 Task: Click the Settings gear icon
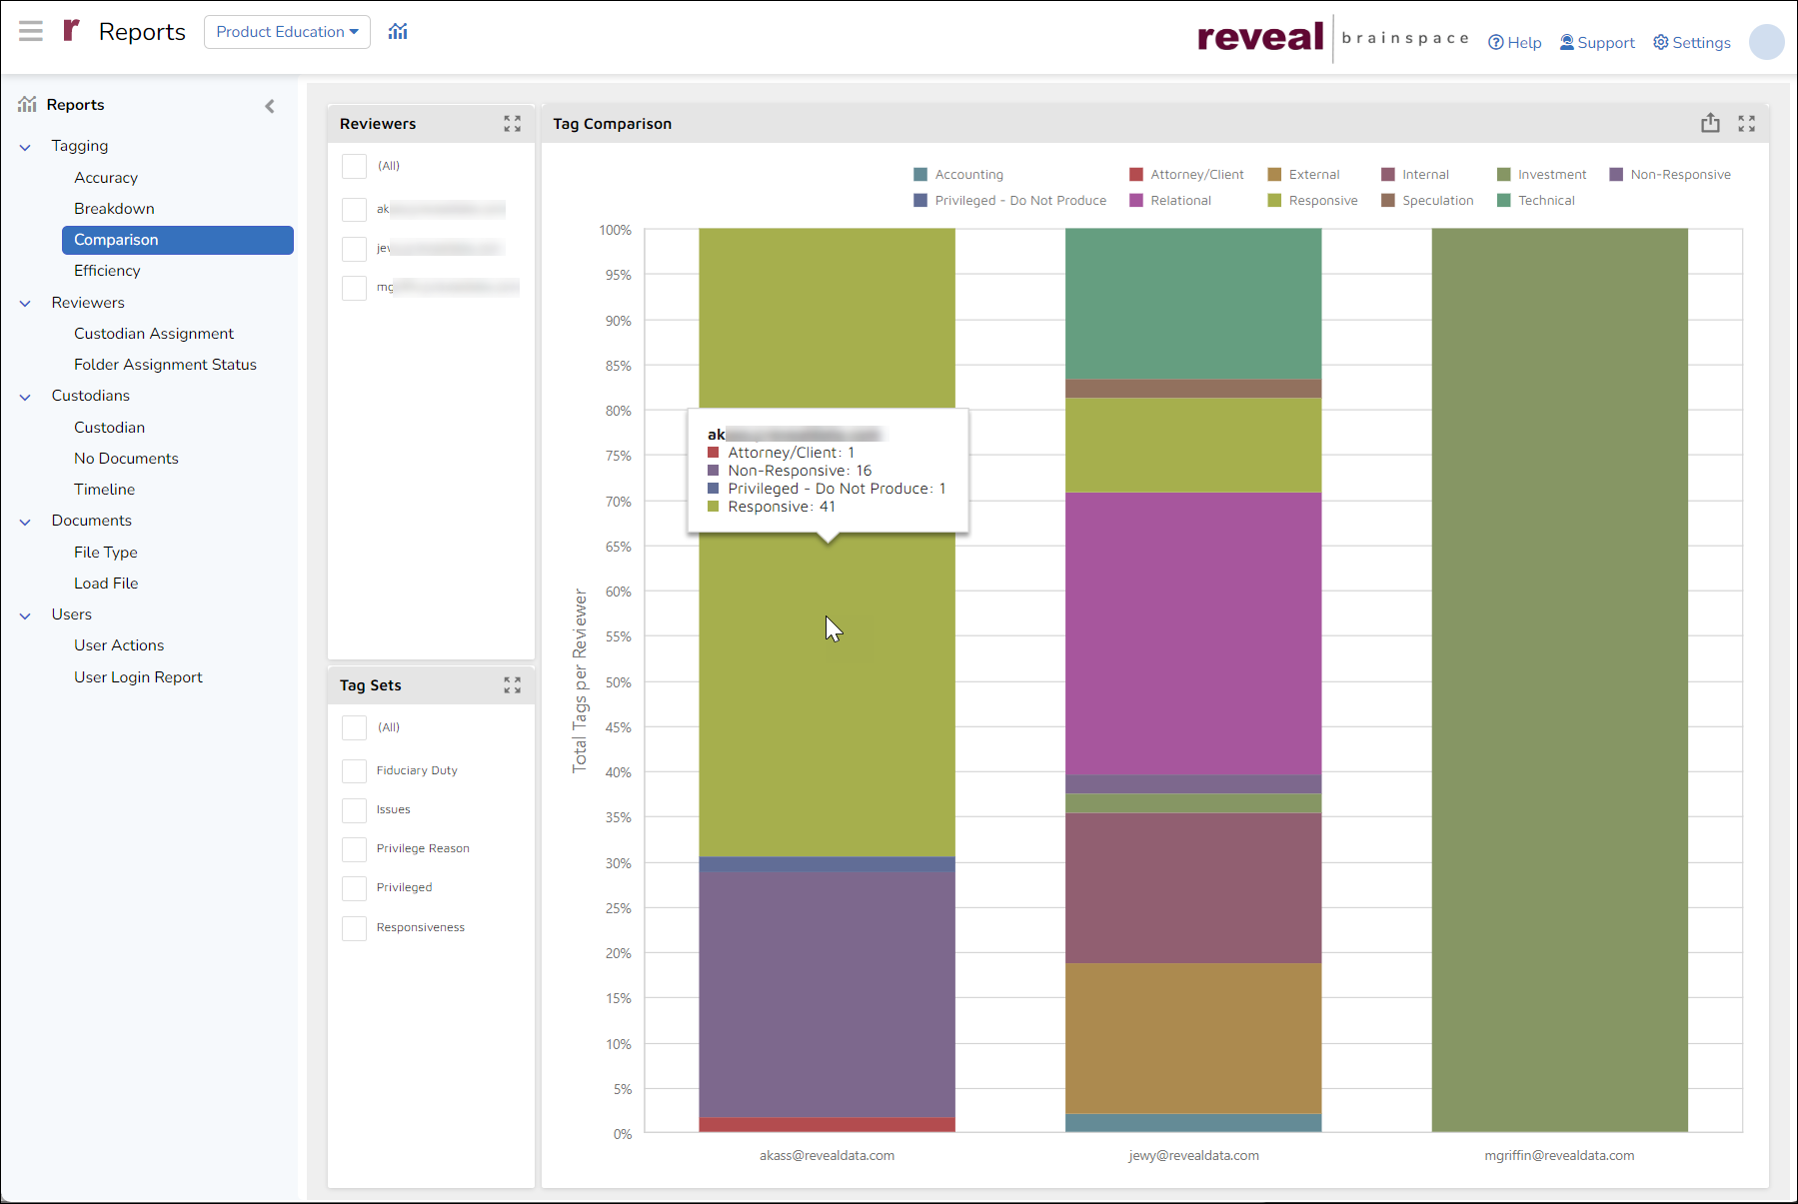pos(1661,42)
